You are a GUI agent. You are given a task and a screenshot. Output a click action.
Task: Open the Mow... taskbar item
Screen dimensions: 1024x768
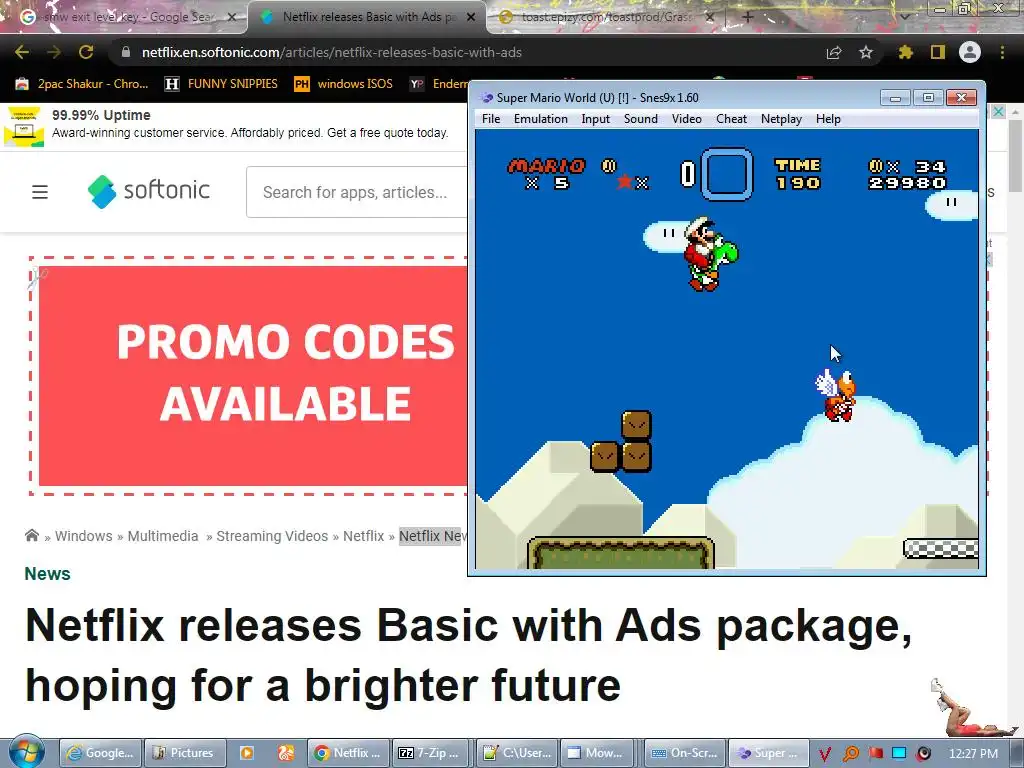[599, 753]
